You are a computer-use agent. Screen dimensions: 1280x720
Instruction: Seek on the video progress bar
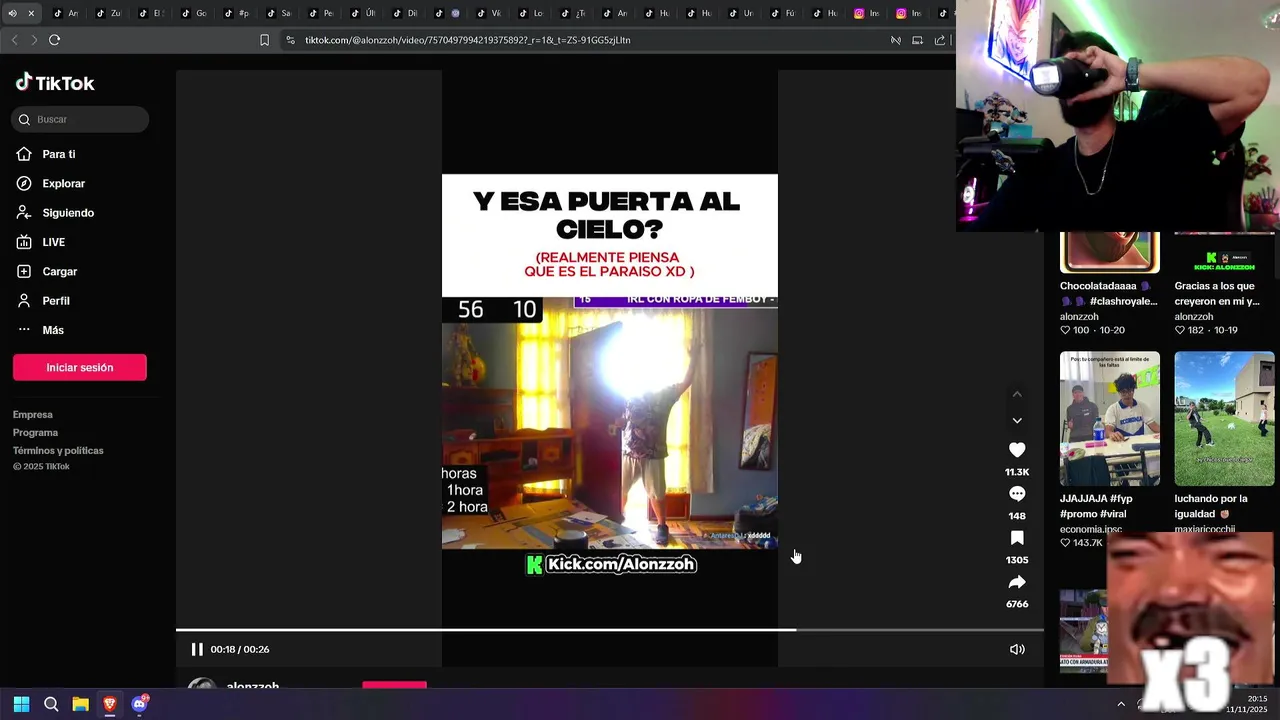pos(610,630)
